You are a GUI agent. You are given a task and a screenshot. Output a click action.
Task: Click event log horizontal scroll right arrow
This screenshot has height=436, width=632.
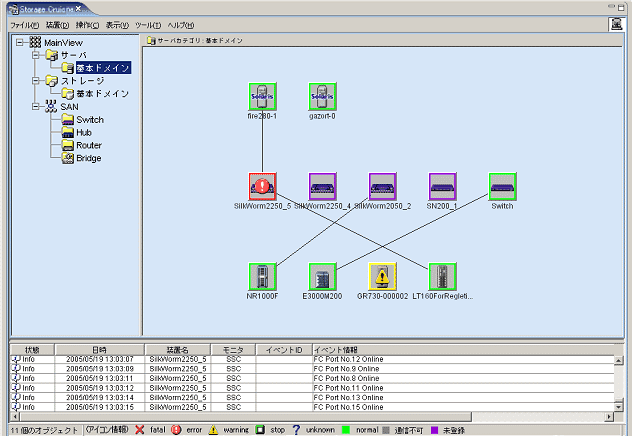pyautogui.click(x=609, y=417)
